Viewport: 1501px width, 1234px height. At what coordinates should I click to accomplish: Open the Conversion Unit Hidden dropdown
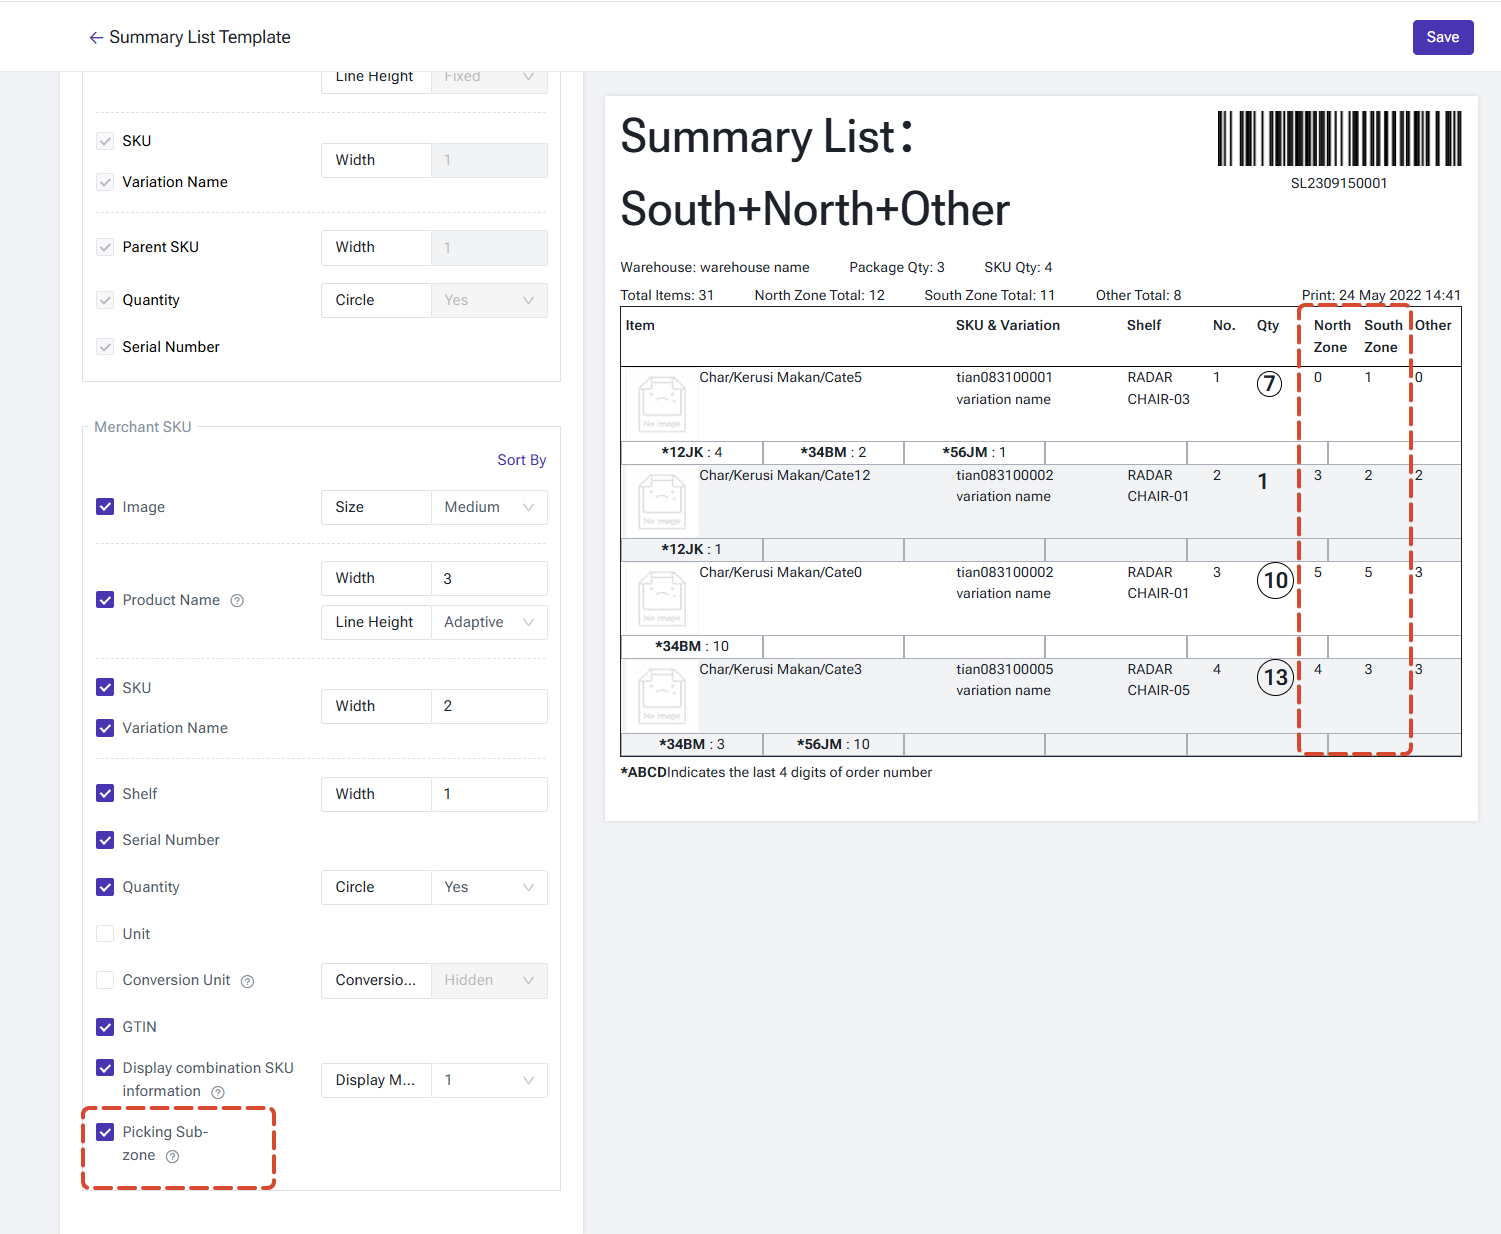489,980
